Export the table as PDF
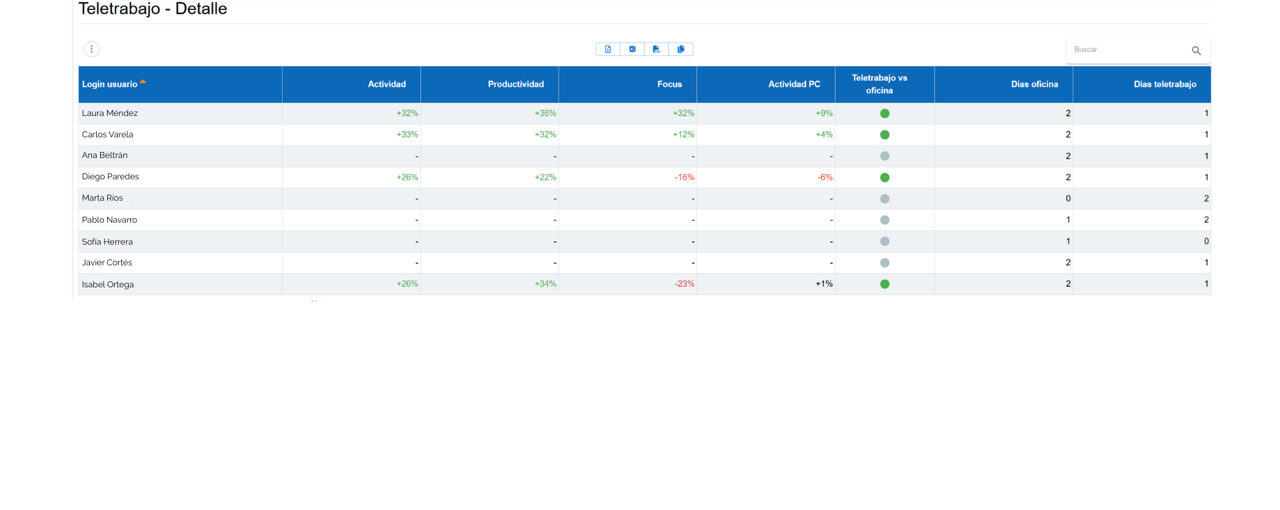 point(608,49)
